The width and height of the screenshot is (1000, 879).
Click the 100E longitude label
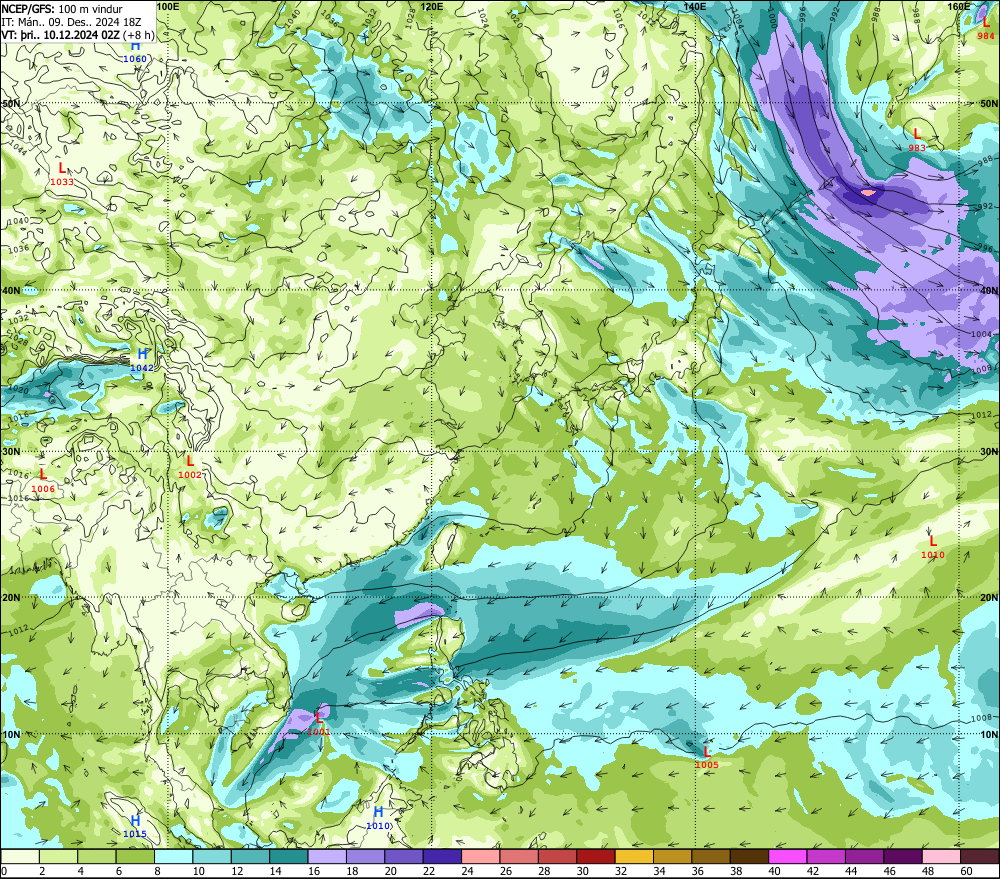(167, 6)
